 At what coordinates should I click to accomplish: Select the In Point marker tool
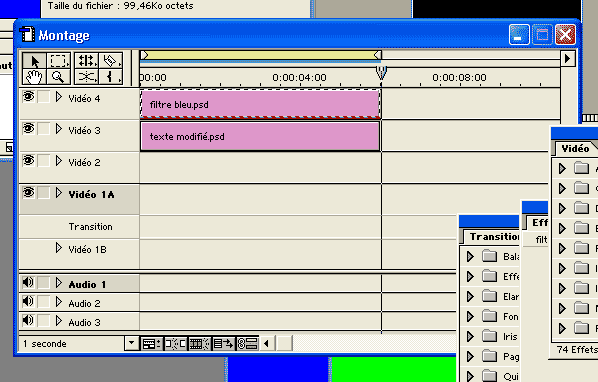coord(111,77)
